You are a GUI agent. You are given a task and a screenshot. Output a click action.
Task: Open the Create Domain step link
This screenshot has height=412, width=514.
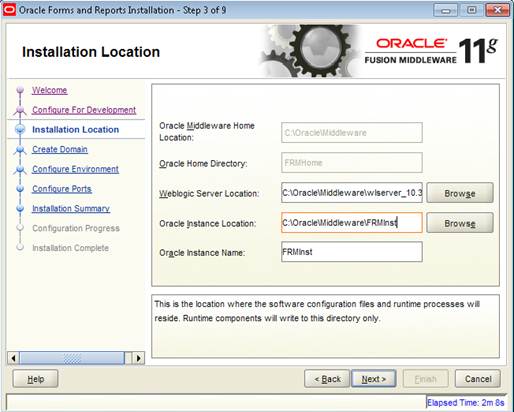(60, 149)
